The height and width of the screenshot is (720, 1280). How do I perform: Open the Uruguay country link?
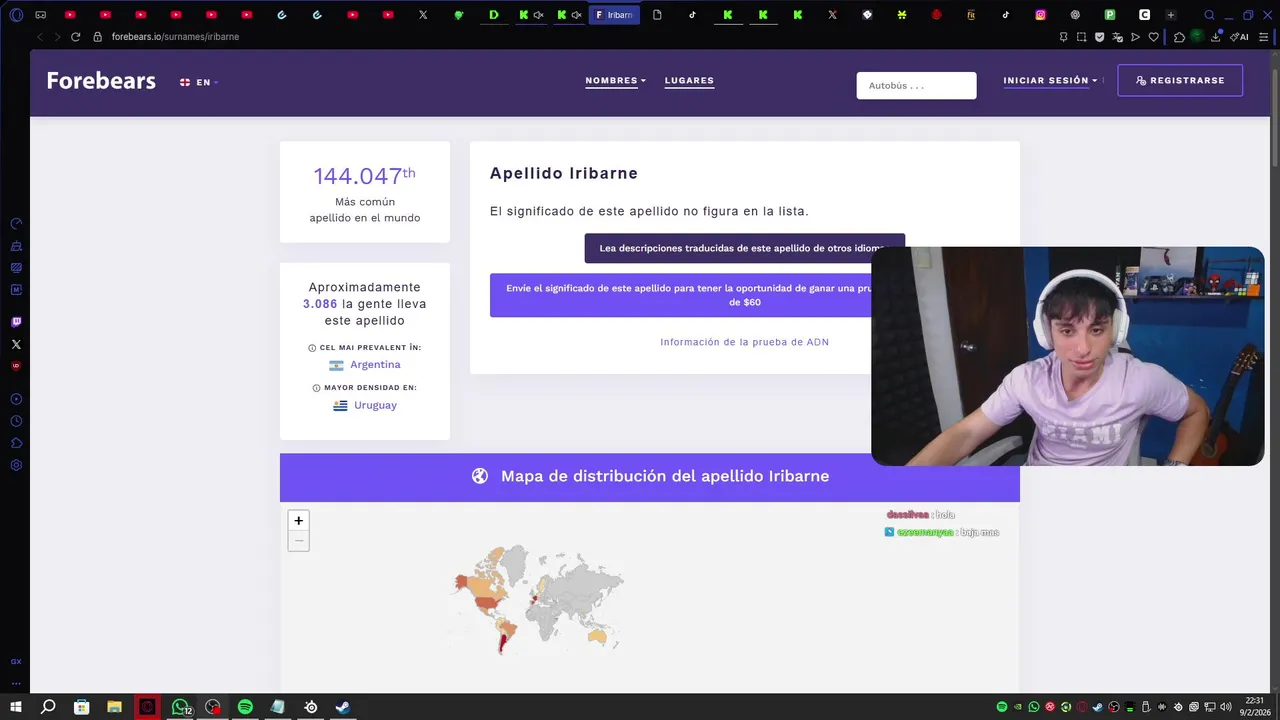375,405
